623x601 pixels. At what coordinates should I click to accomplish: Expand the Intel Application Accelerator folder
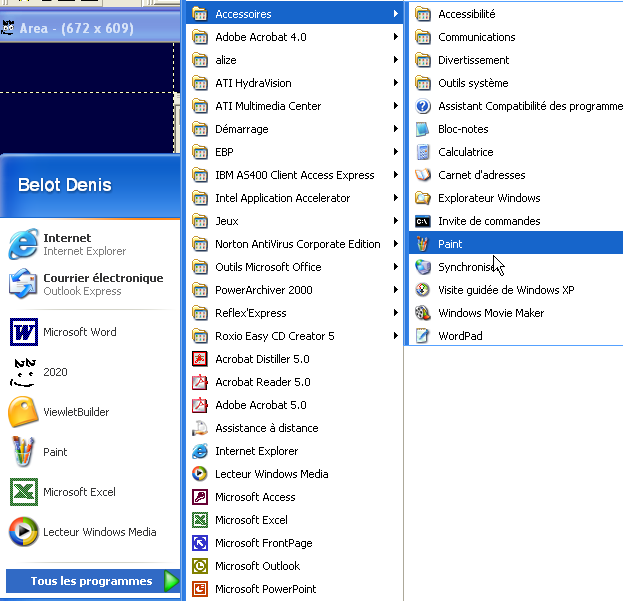click(x=295, y=198)
